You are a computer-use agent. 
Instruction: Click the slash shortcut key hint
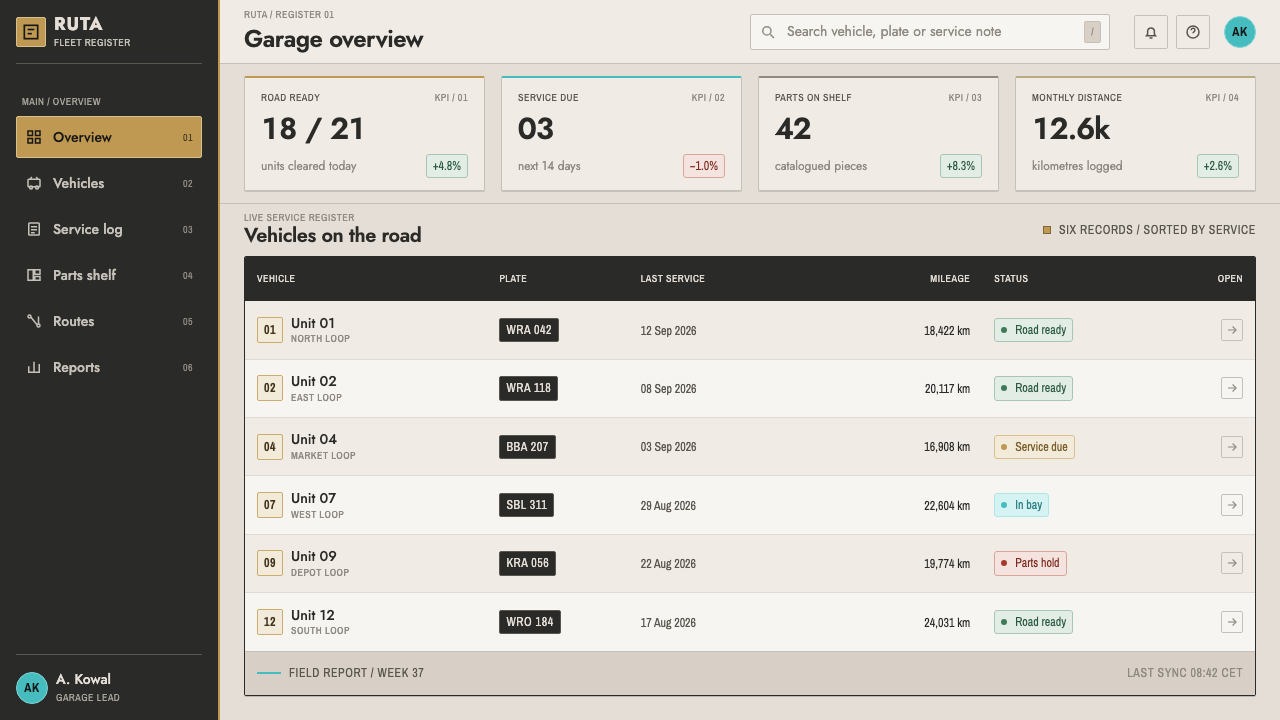[1092, 32]
